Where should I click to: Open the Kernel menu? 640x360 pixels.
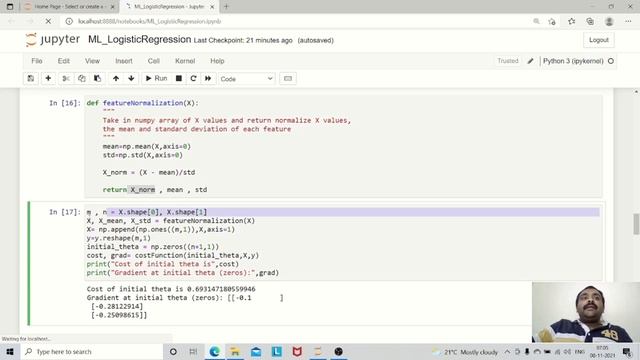185,61
